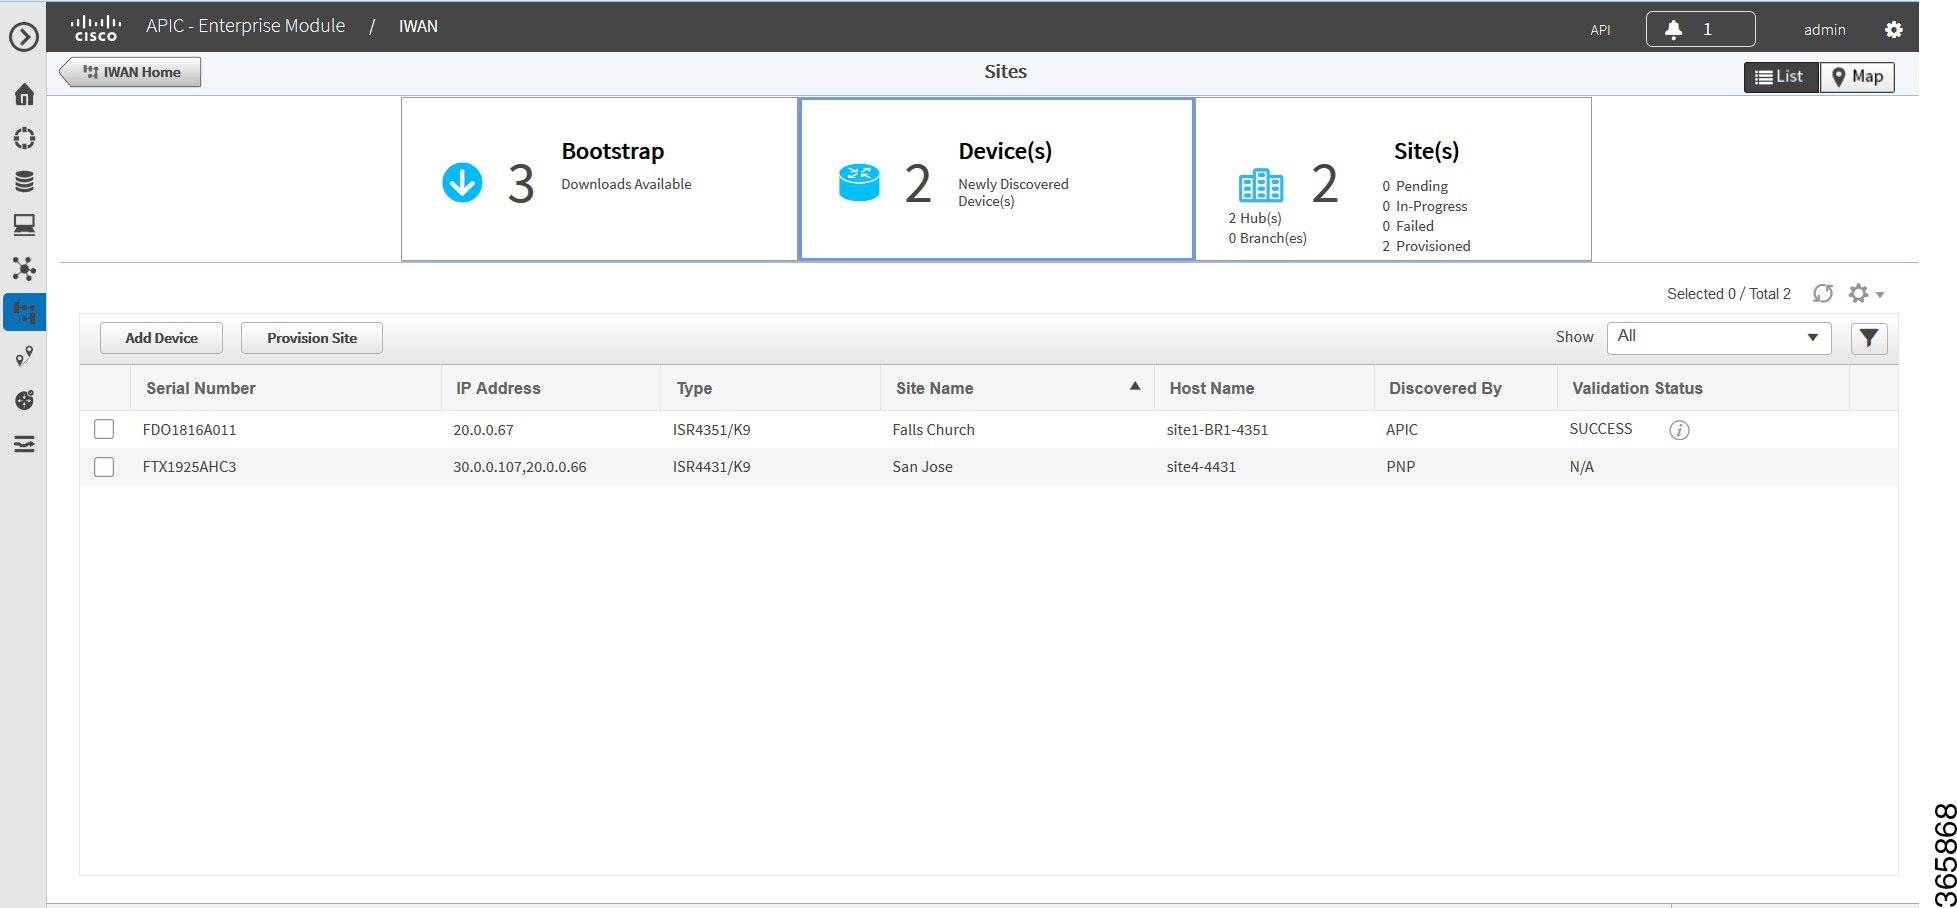
Task: Refresh the device table
Action: [1823, 293]
